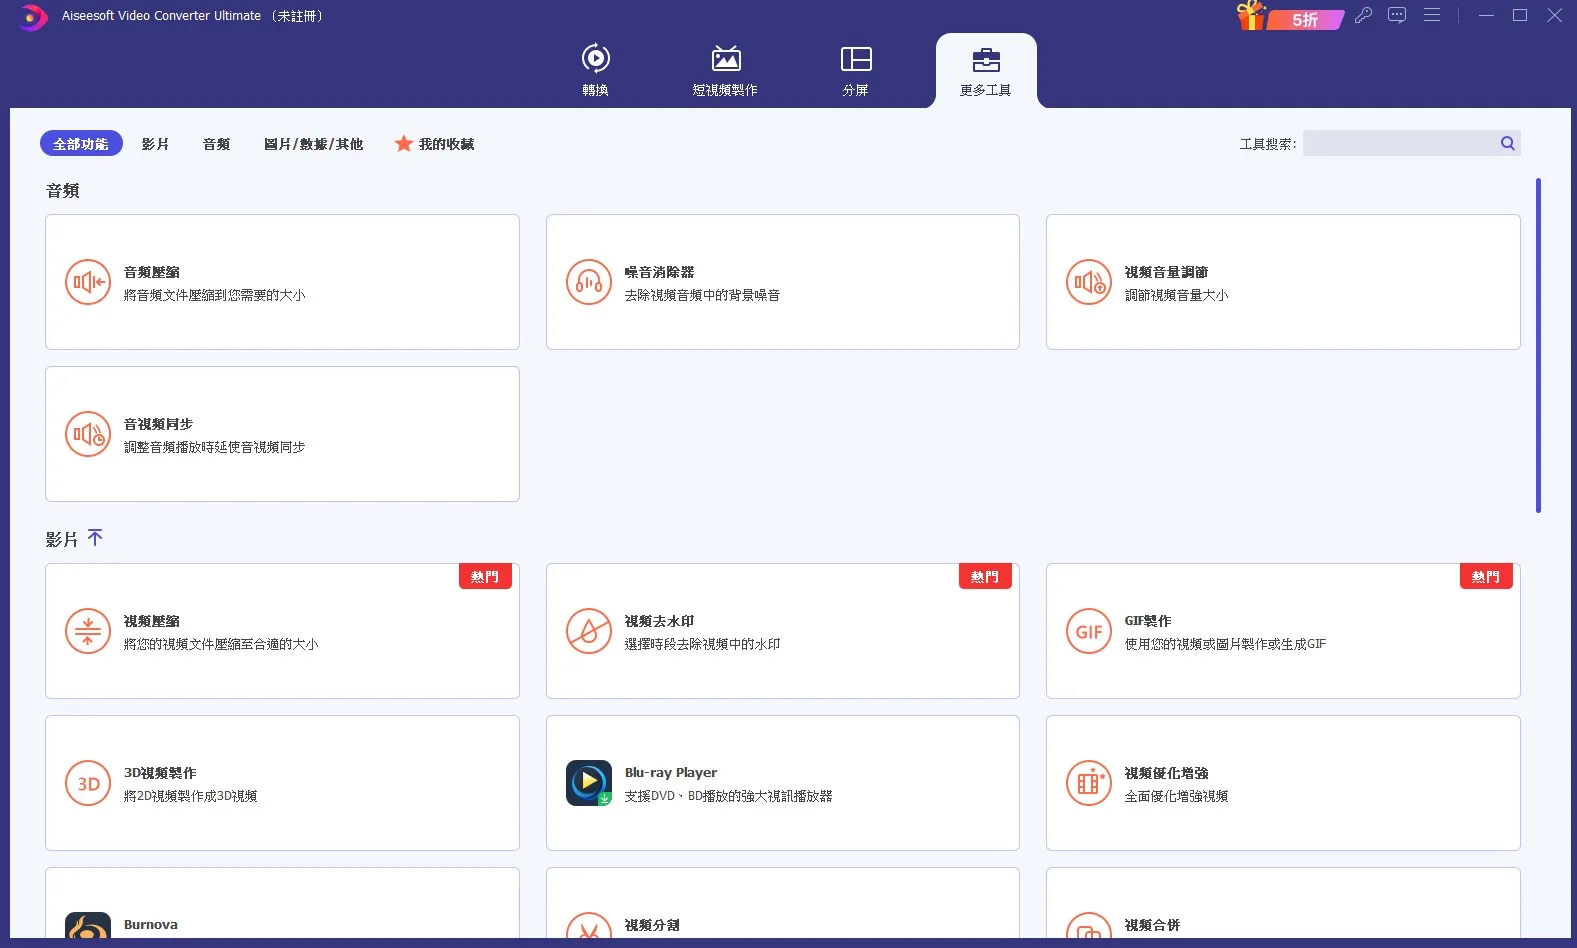Select the 更多工具 toolbox tab

coord(986,70)
